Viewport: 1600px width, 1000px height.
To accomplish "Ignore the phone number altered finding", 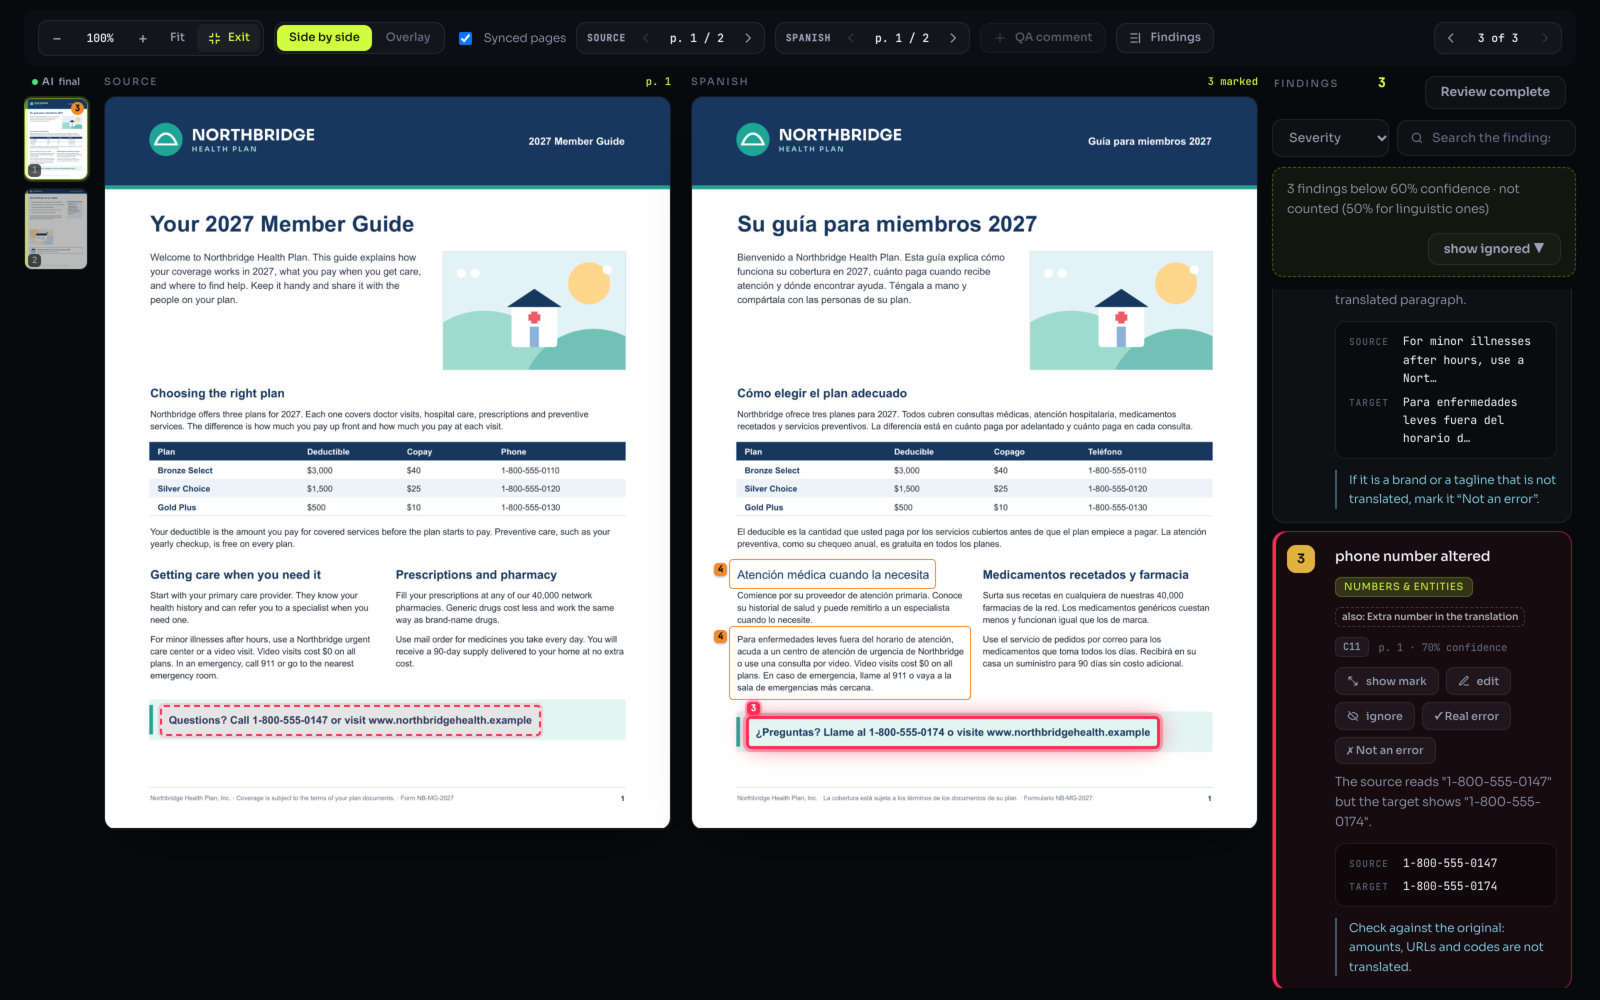I will (x=1374, y=716).
